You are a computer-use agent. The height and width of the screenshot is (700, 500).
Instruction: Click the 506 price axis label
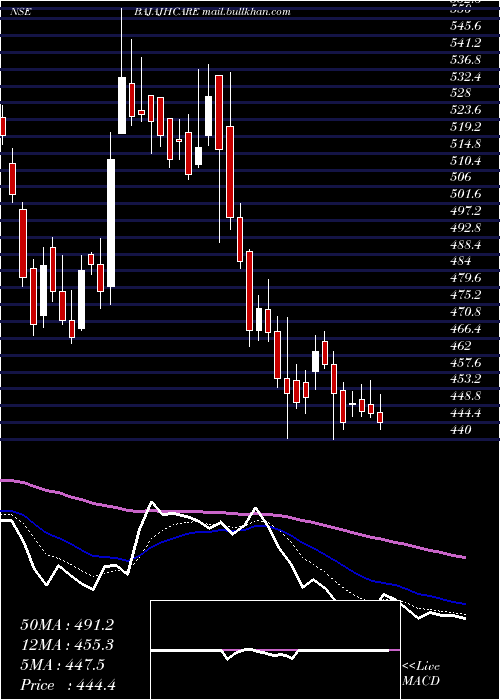tap(461, 177)
